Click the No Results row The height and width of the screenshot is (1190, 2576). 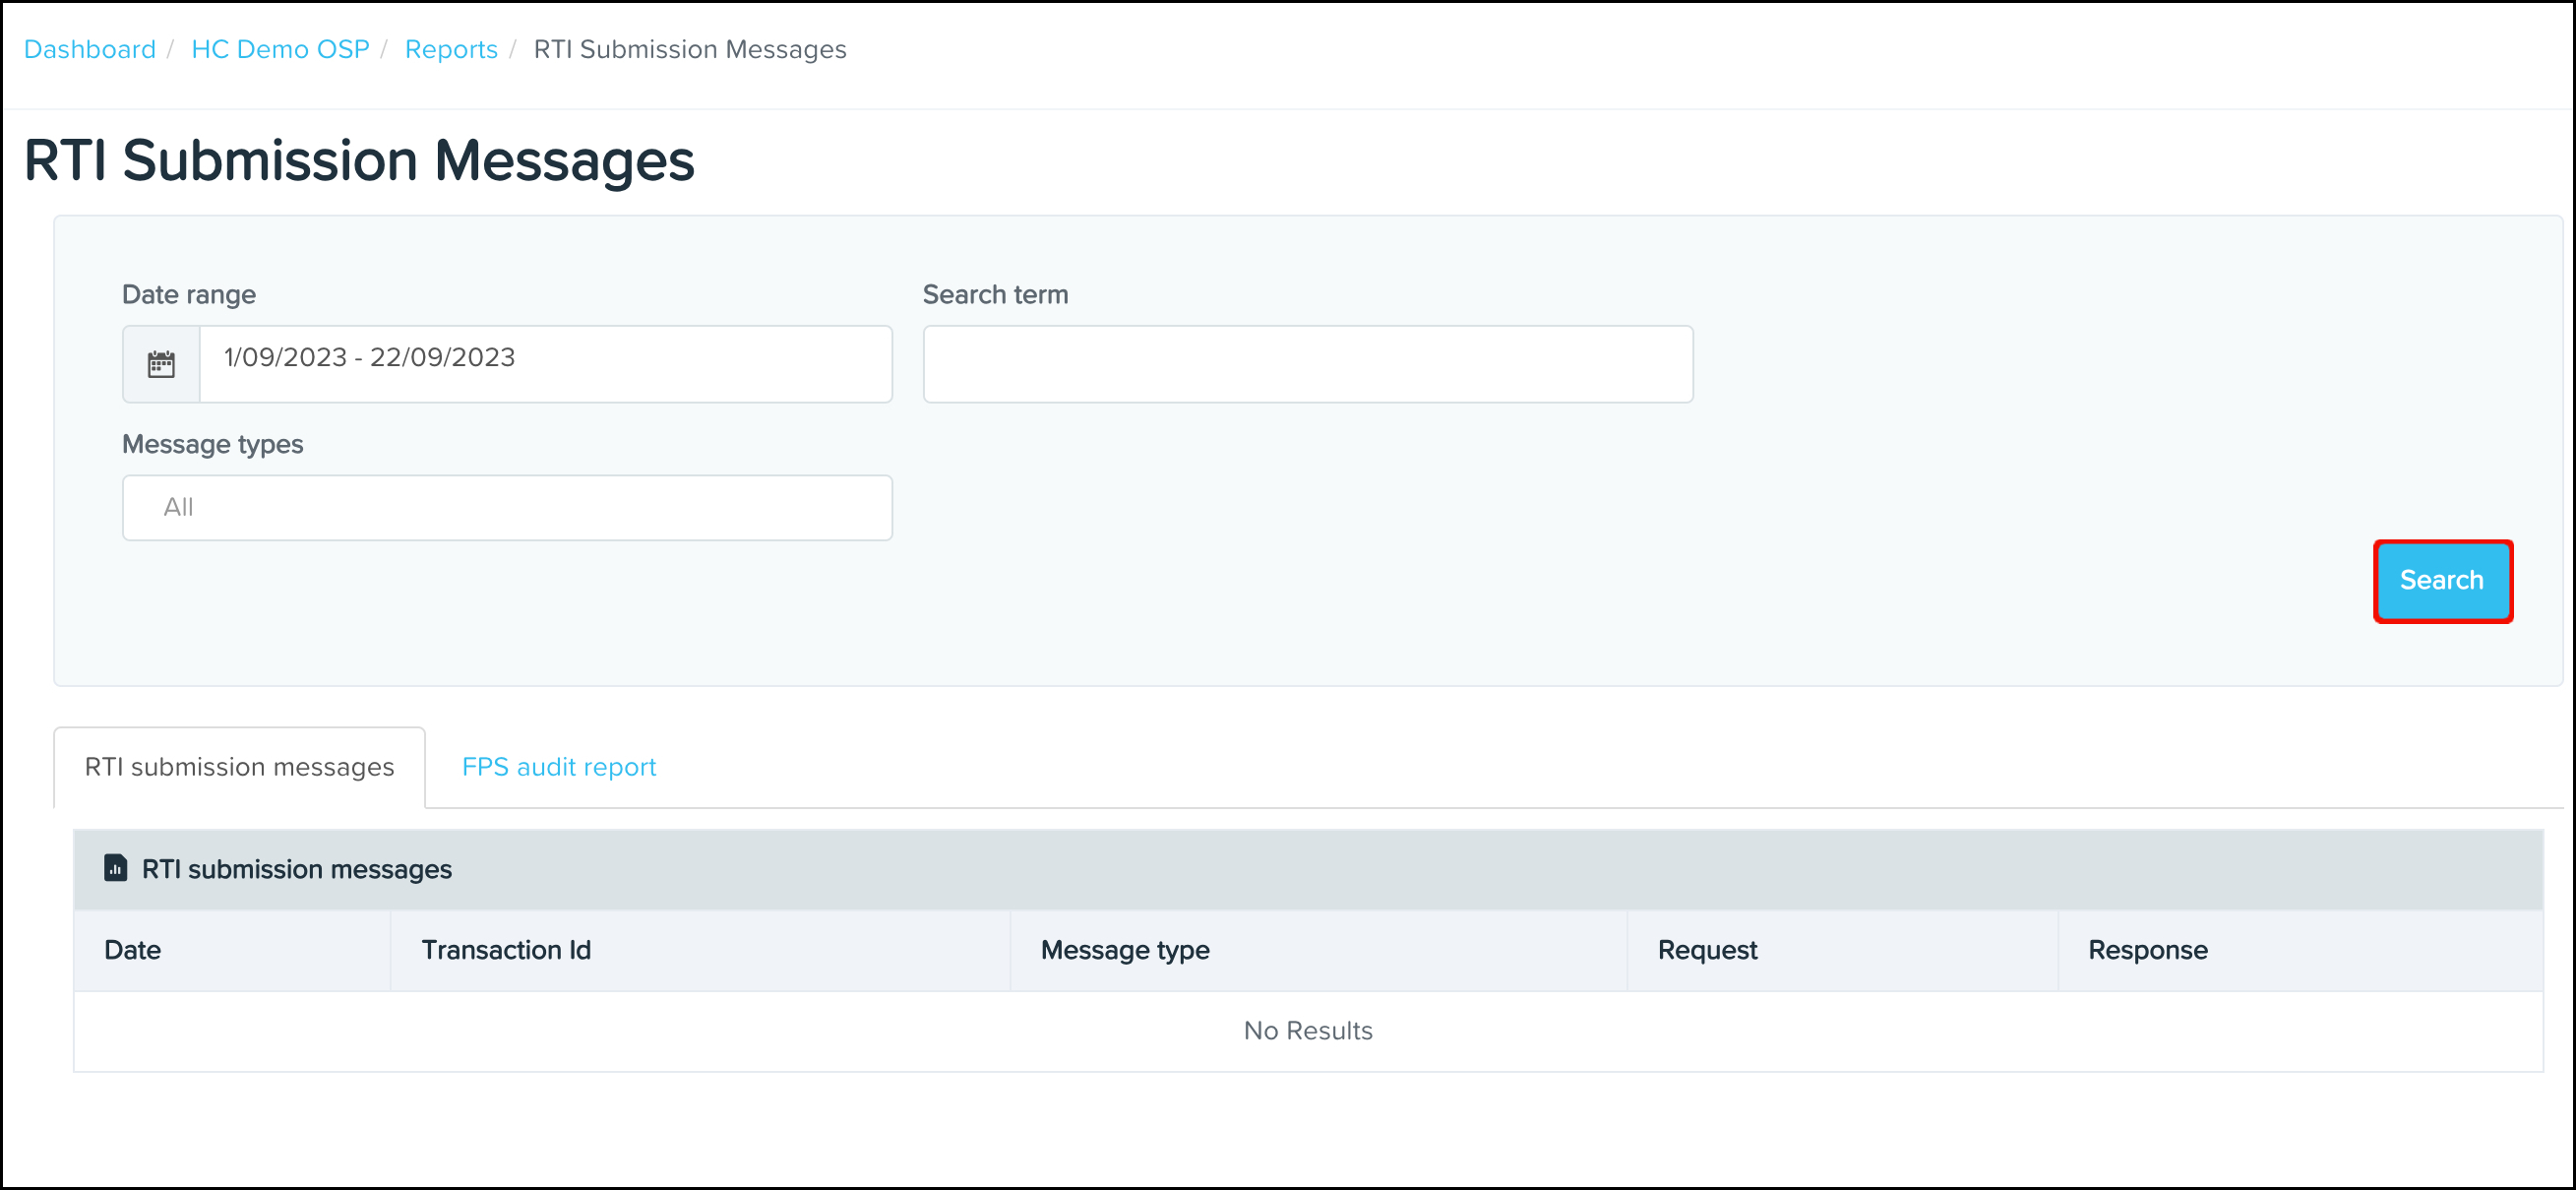point(1307,1030)
